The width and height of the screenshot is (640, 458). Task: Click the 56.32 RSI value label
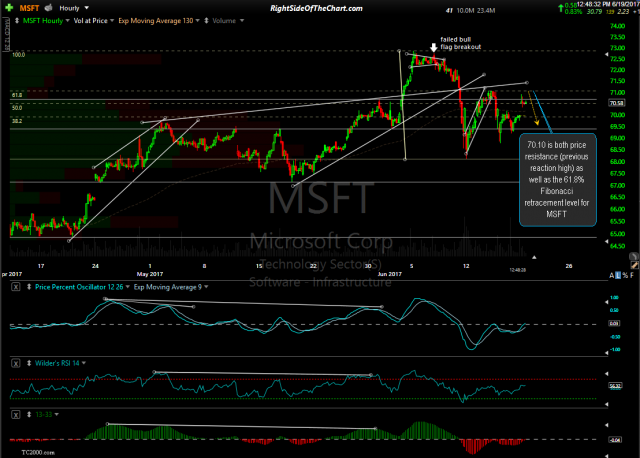click(615, 386)
